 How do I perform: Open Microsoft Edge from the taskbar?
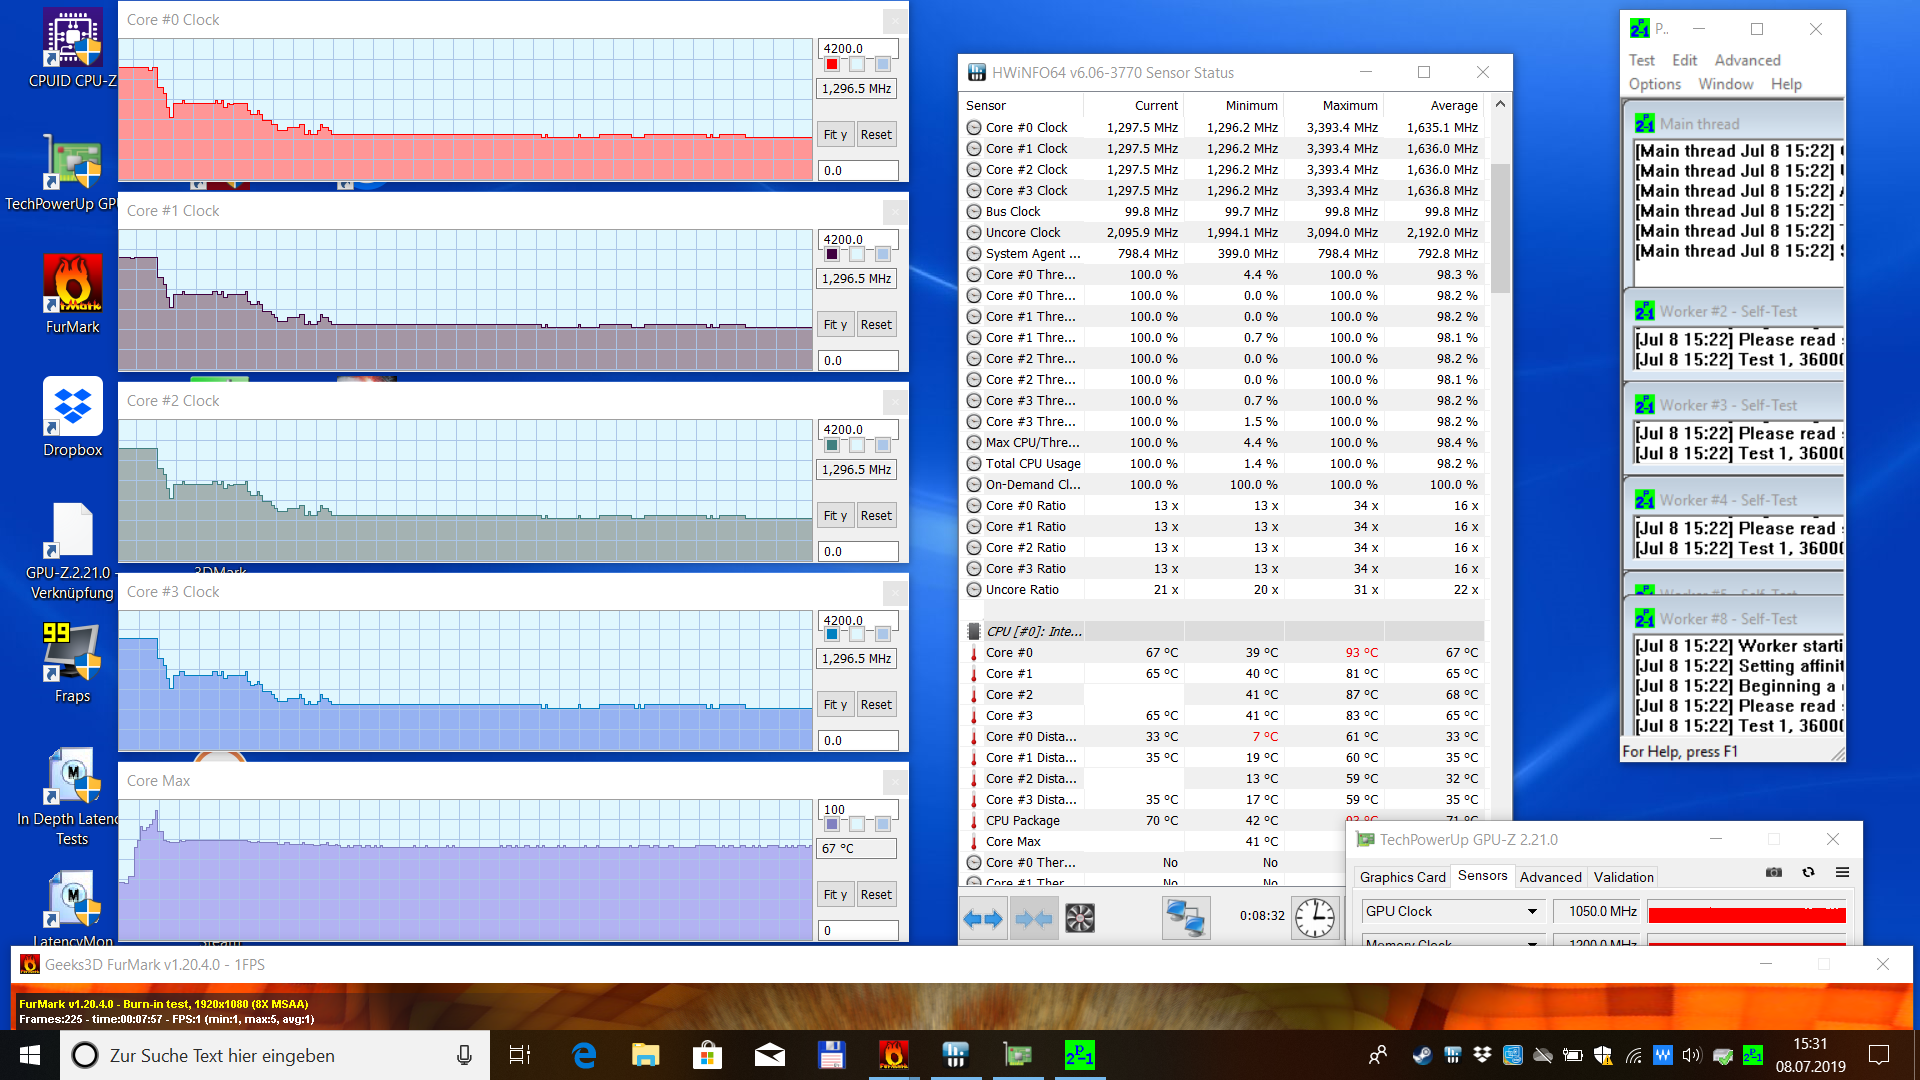click(x=584, y=1055)
